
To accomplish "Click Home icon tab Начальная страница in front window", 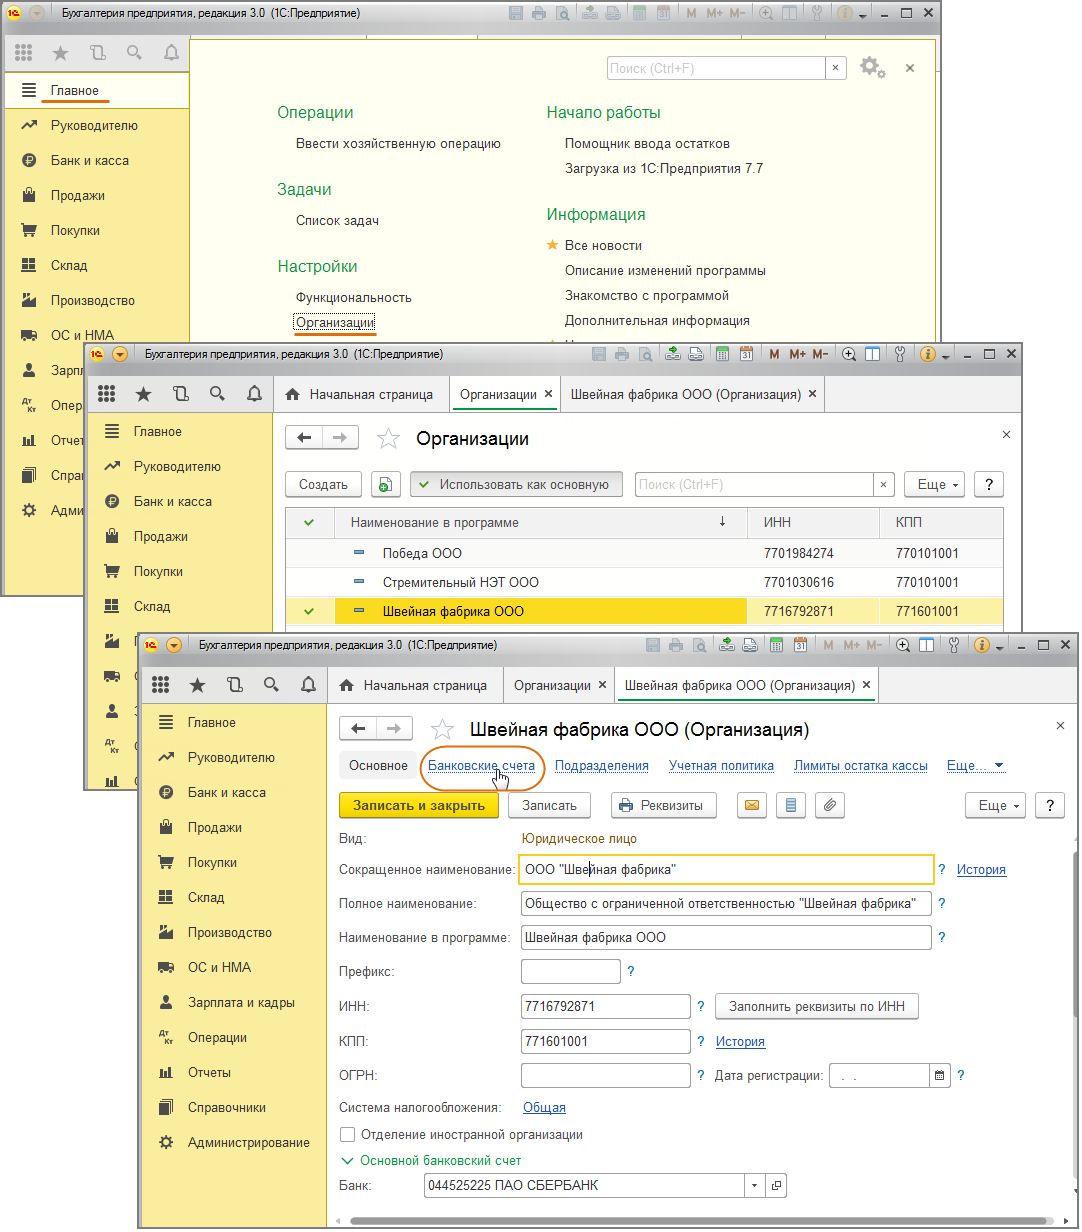I will (414, 685).
